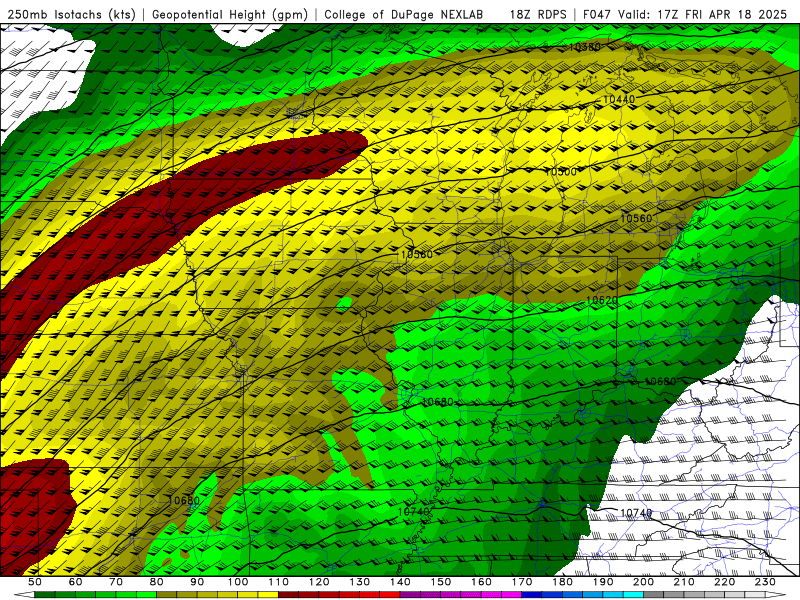
Task: Click the 'F047' forecast hour label
Action: (597, 15)
